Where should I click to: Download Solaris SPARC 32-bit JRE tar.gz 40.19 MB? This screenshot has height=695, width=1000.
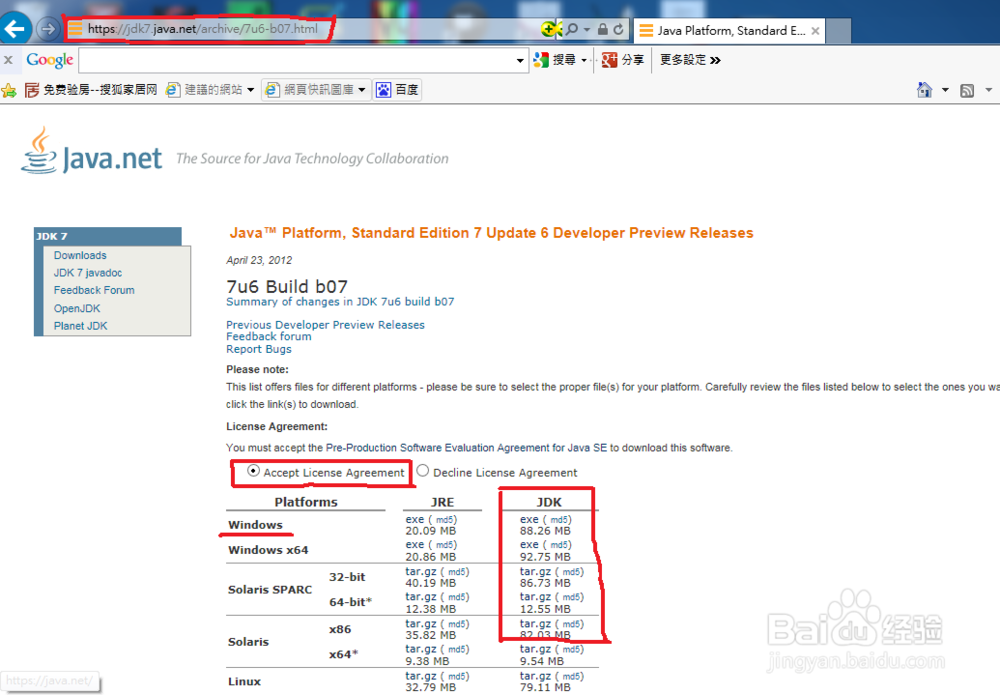(x=420, y=572)
